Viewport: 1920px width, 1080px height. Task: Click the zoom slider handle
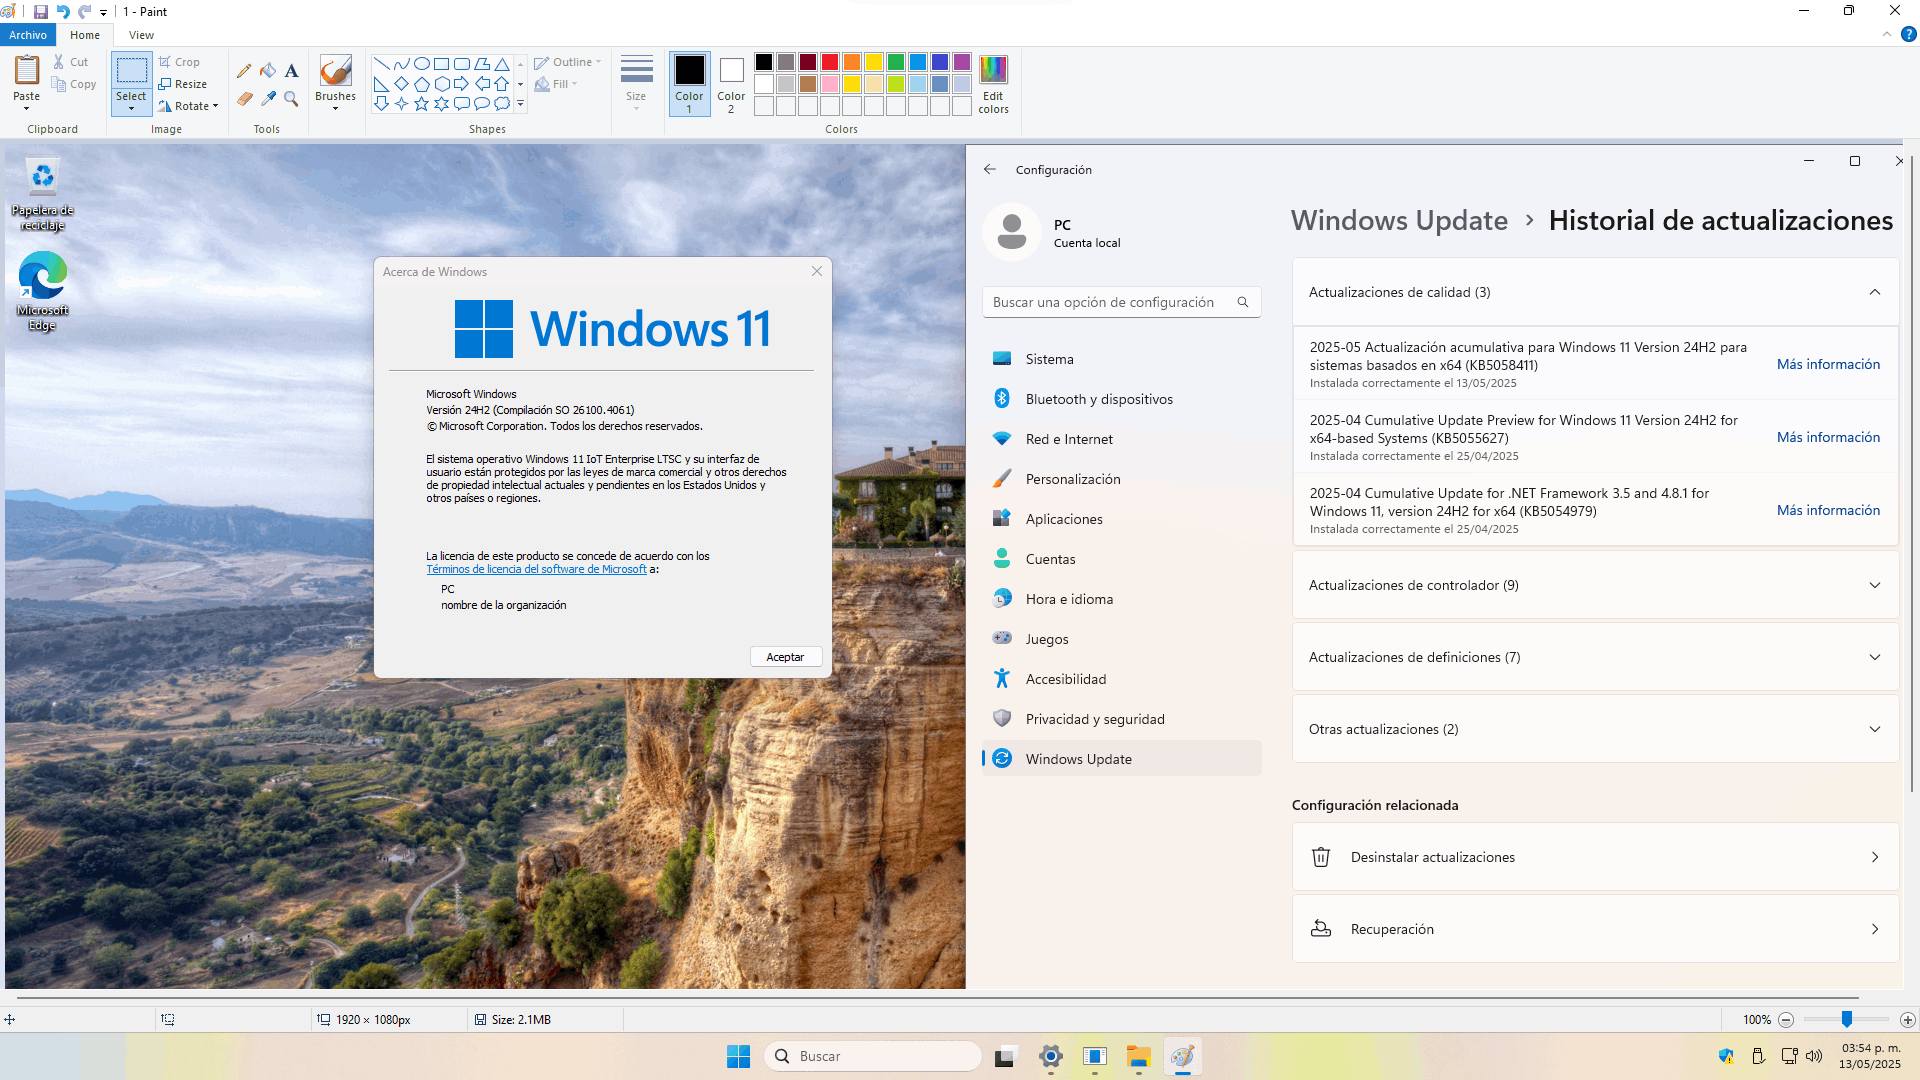[x=1847, y=1019]
